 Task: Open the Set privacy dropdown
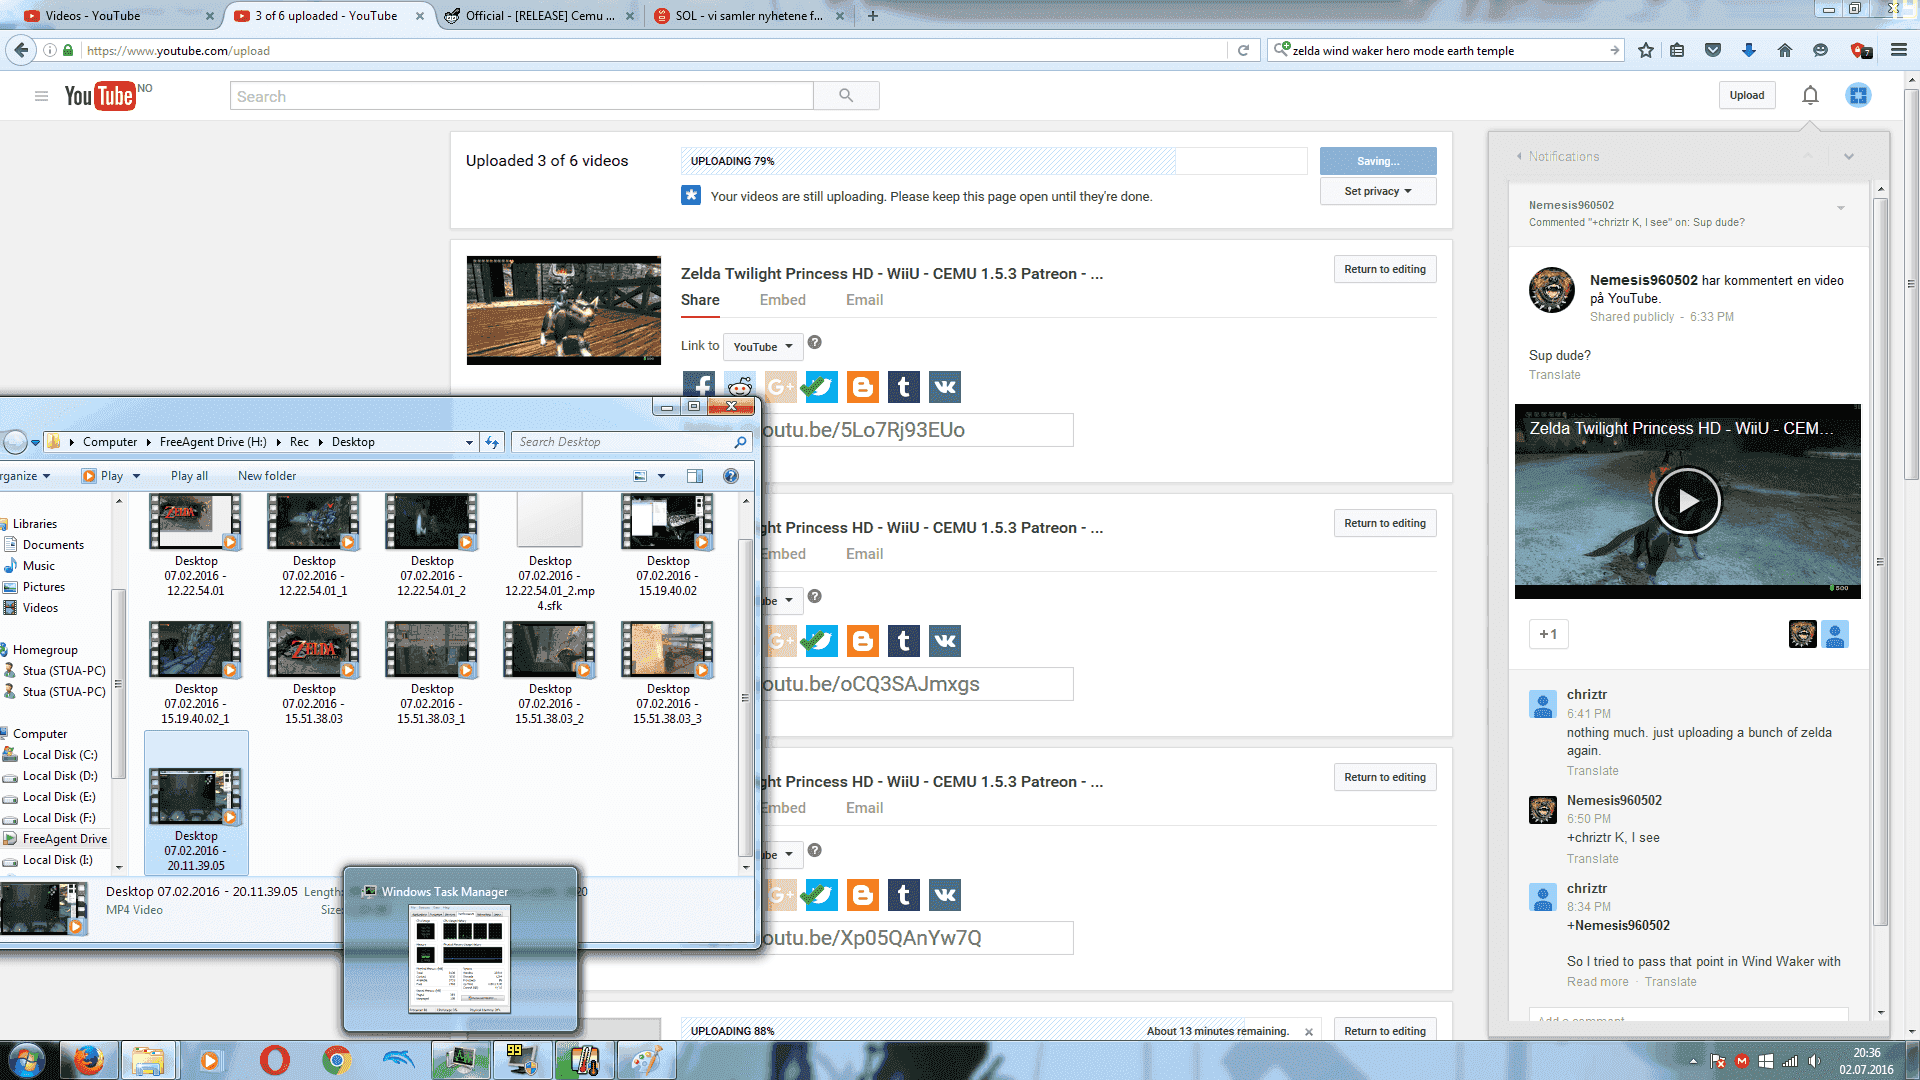[x=1378, y=191]
